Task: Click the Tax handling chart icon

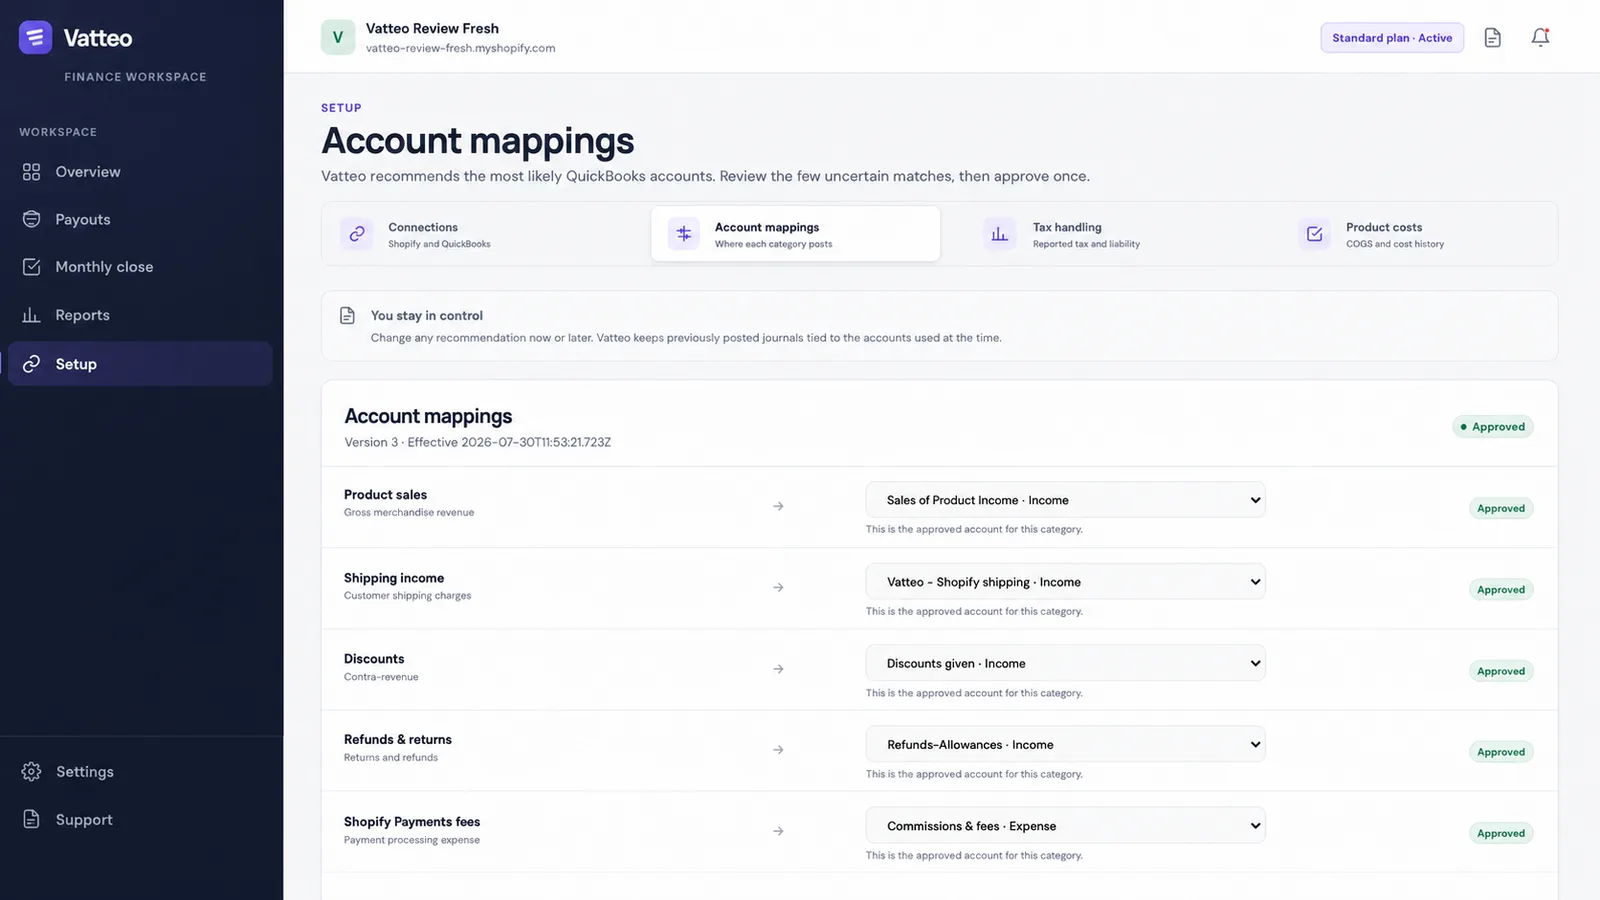Action: (x=999, y=234)
